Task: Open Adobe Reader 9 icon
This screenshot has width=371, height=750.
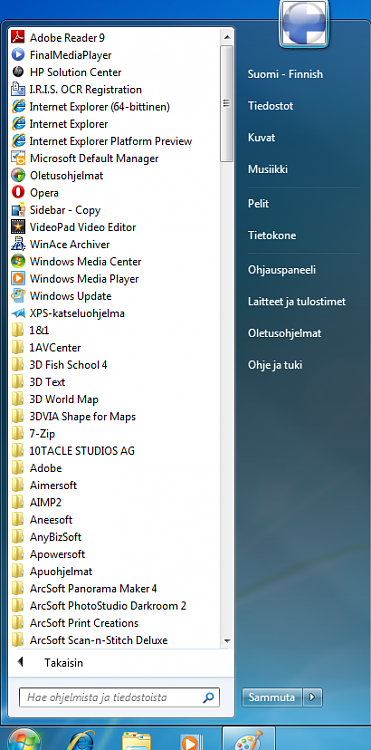Action: click(x=18, y=38)
